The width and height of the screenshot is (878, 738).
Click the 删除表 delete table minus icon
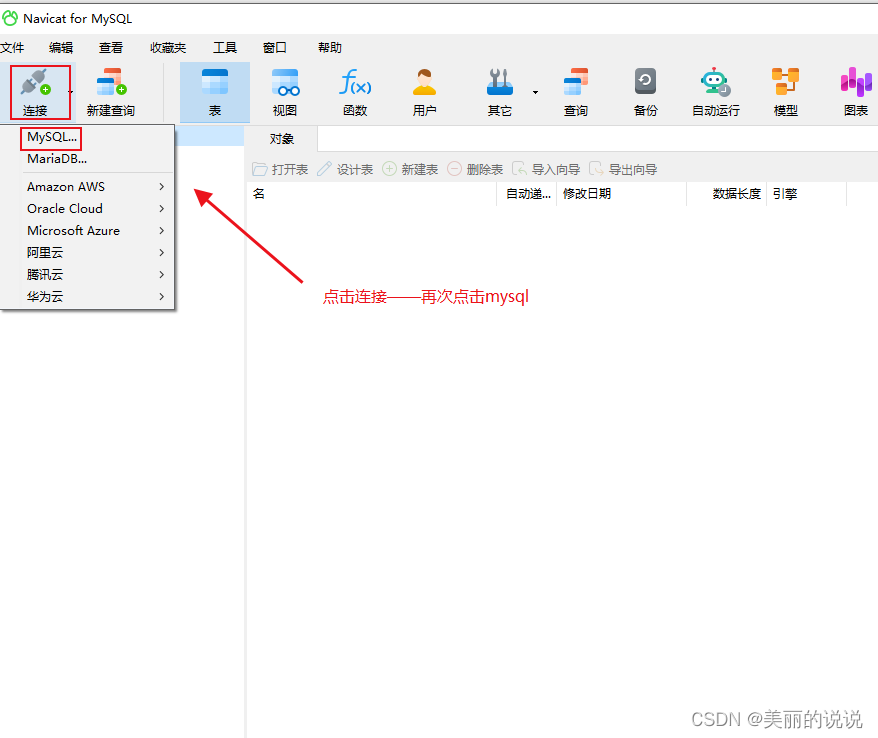click(454, 169)
